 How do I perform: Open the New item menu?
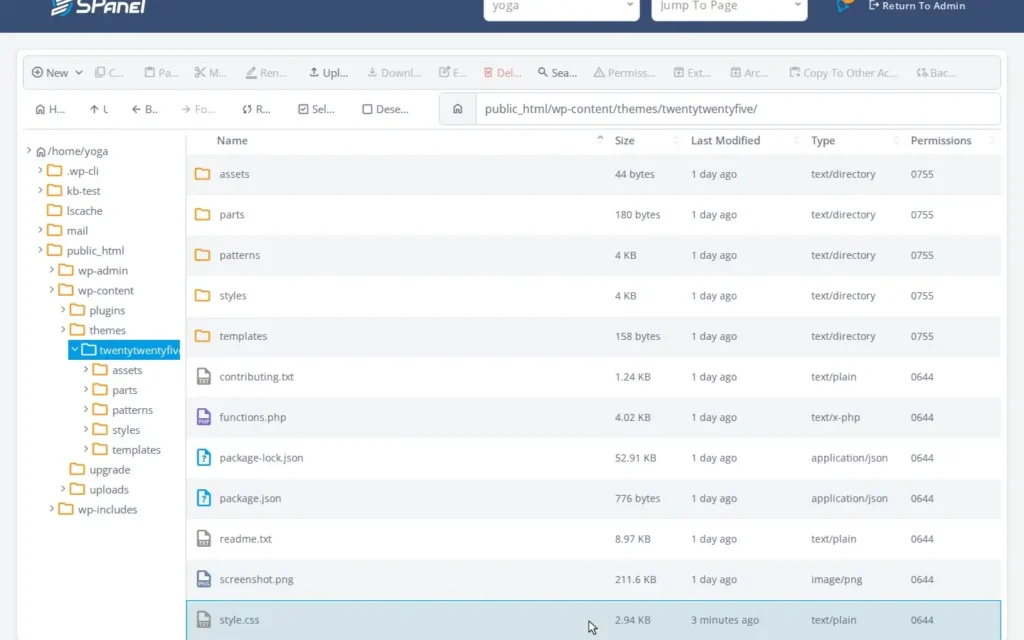pyautogui.click(x=57, y=72)
